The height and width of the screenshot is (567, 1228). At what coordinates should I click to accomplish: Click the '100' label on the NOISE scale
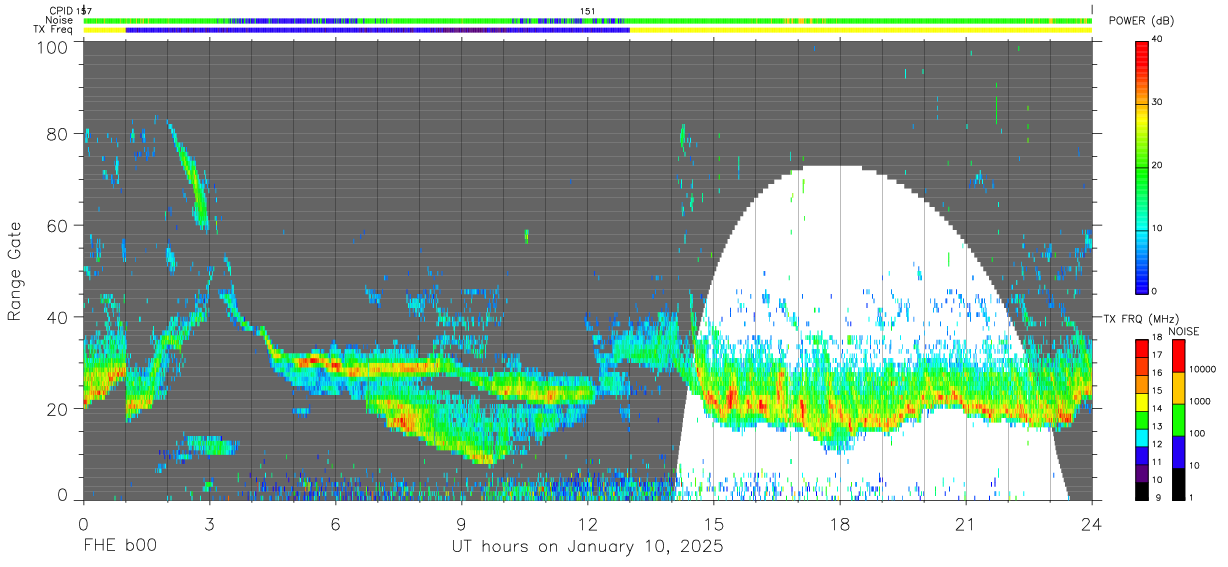[1197, 433]
